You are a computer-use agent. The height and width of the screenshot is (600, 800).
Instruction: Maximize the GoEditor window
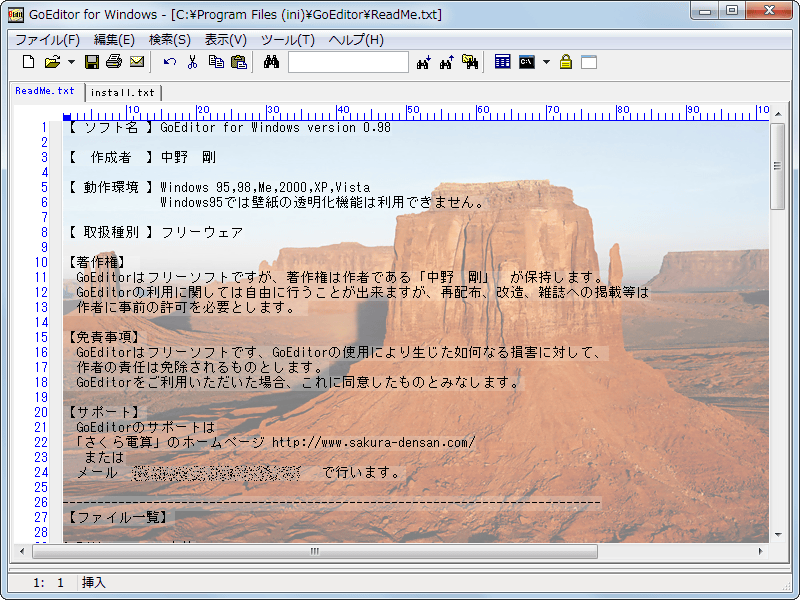[732, 11]
